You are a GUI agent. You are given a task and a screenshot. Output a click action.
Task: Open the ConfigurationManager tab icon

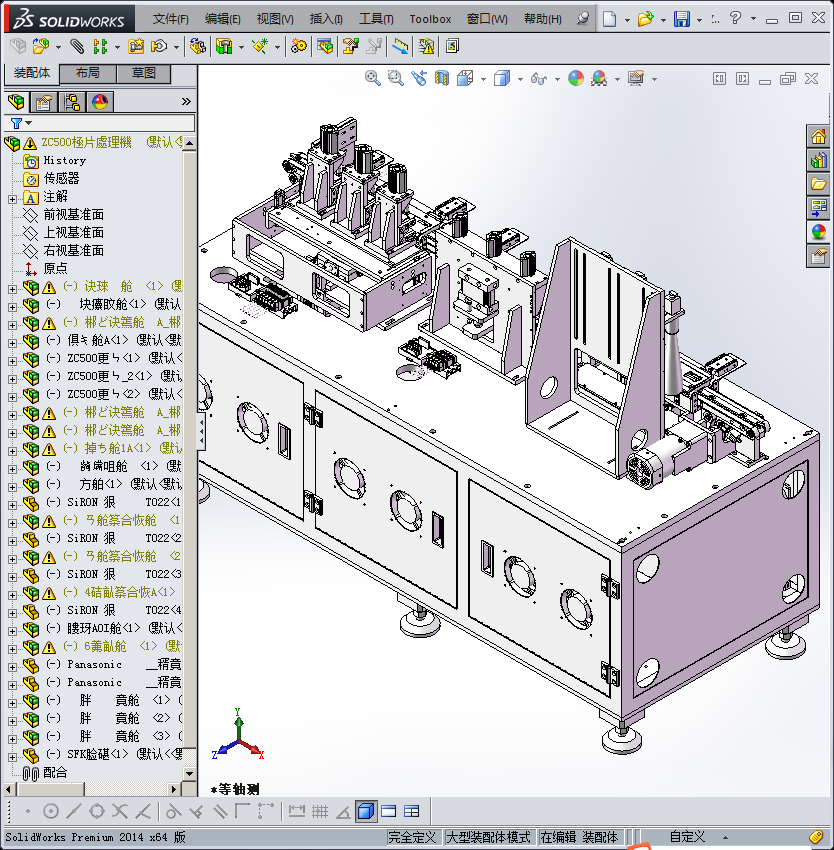point(72,102)
